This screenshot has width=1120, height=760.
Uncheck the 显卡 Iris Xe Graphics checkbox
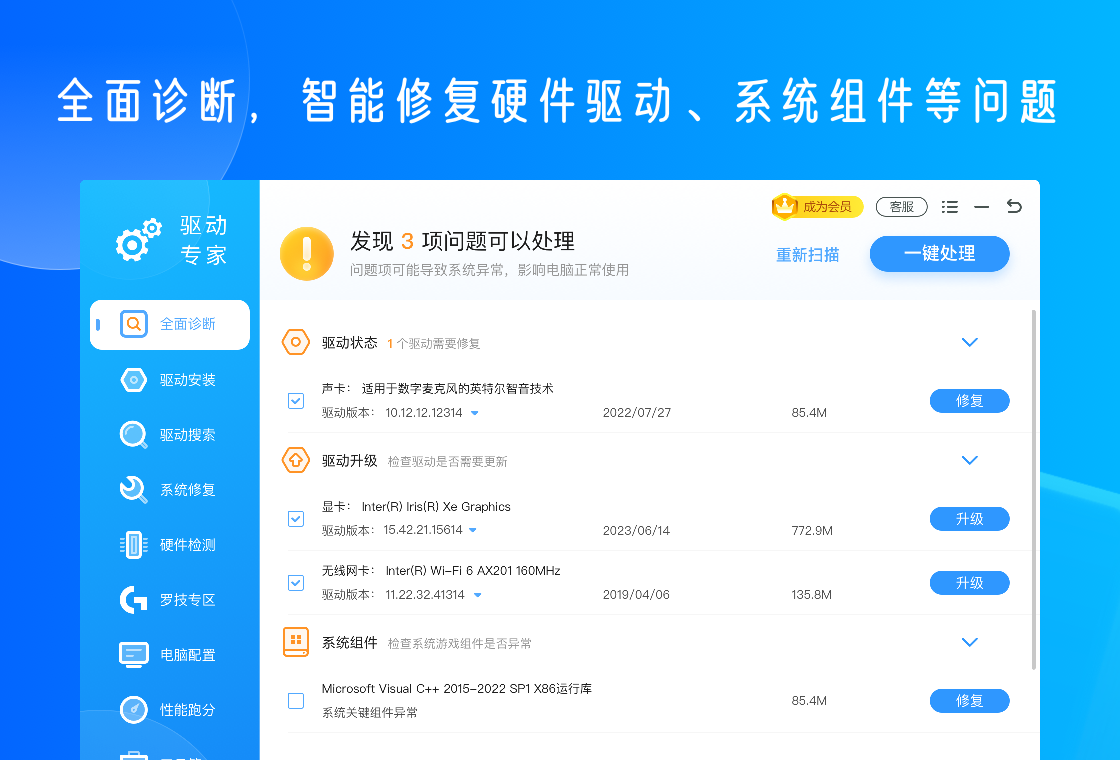[296, 519]
